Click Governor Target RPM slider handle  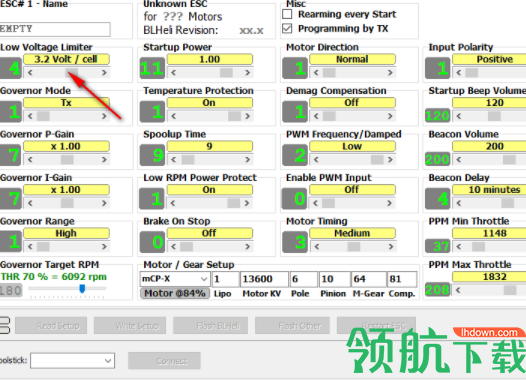point(82,288)
